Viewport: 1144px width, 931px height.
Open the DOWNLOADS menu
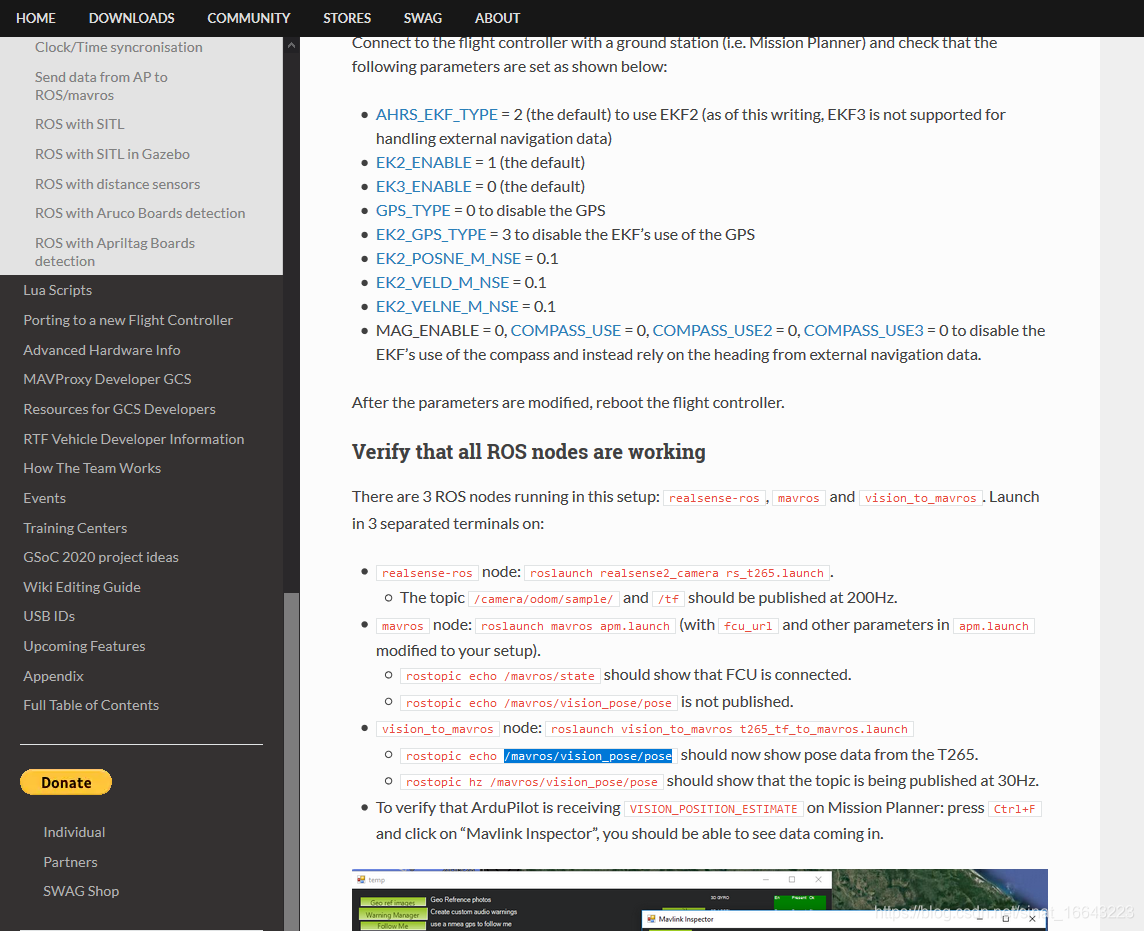click(x=132, y=18)
